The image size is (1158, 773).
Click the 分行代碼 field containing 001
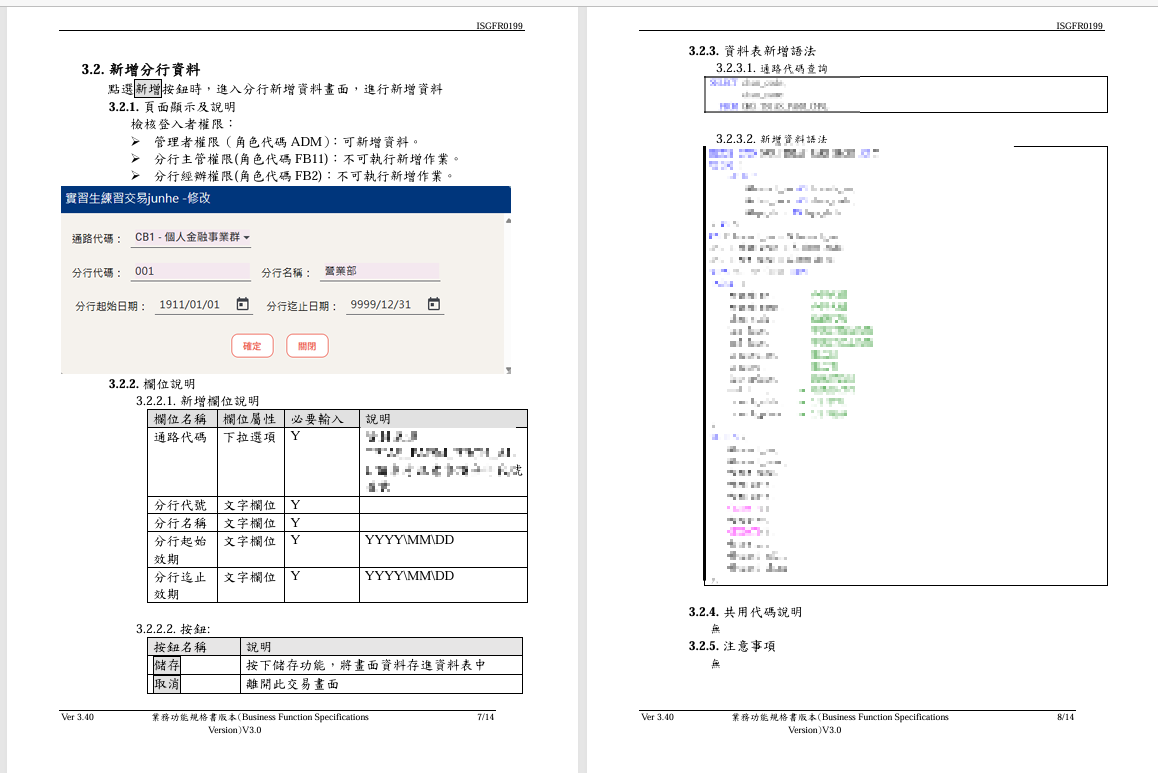(191, 272)
